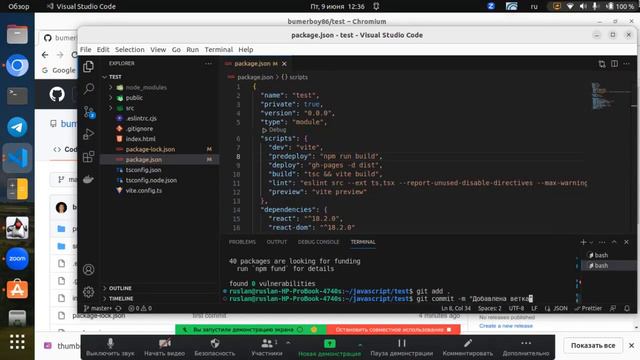Click UTF-8 encoding in status bar
Image resolution: width=640 pixels, height=360 pixels.
516,308
